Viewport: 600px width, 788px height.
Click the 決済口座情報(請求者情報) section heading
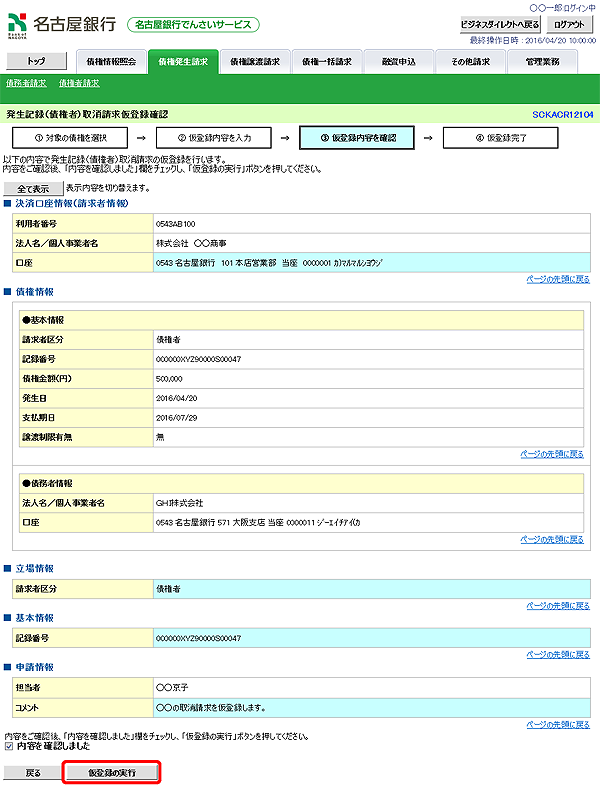click(x=72, y=204)
